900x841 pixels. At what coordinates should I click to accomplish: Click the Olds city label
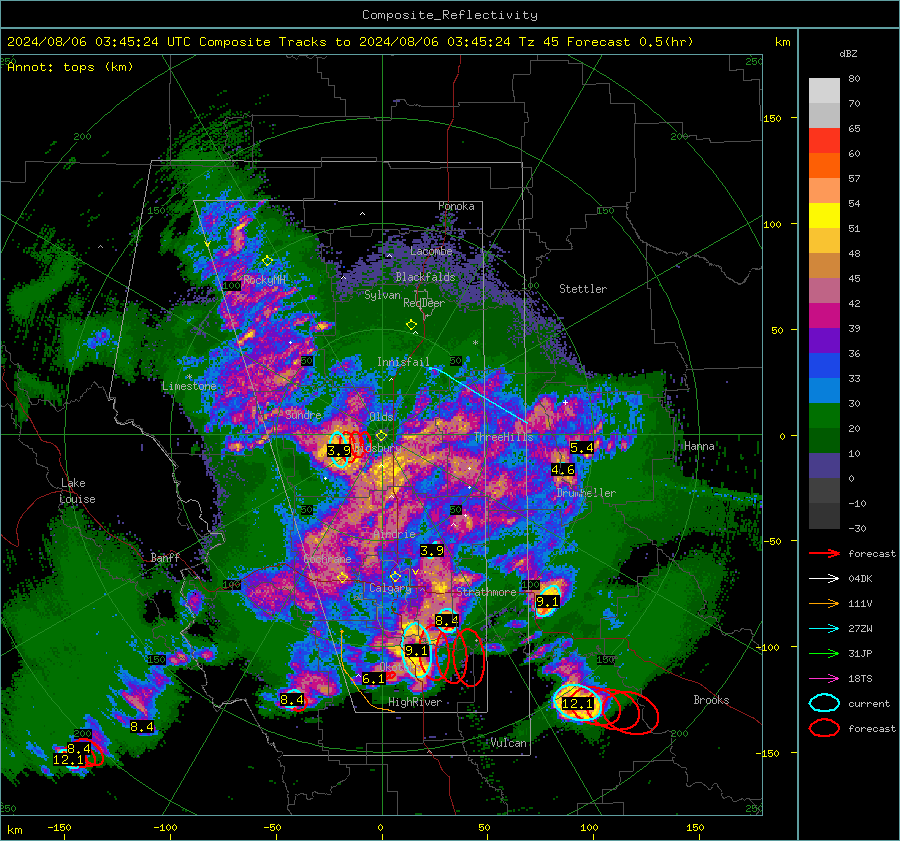[381, 417]
